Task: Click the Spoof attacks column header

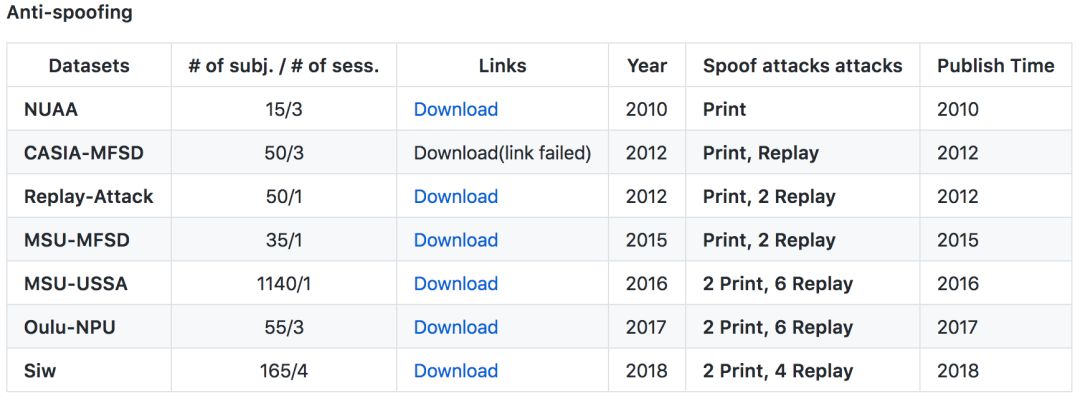Action: pos(802,66)
